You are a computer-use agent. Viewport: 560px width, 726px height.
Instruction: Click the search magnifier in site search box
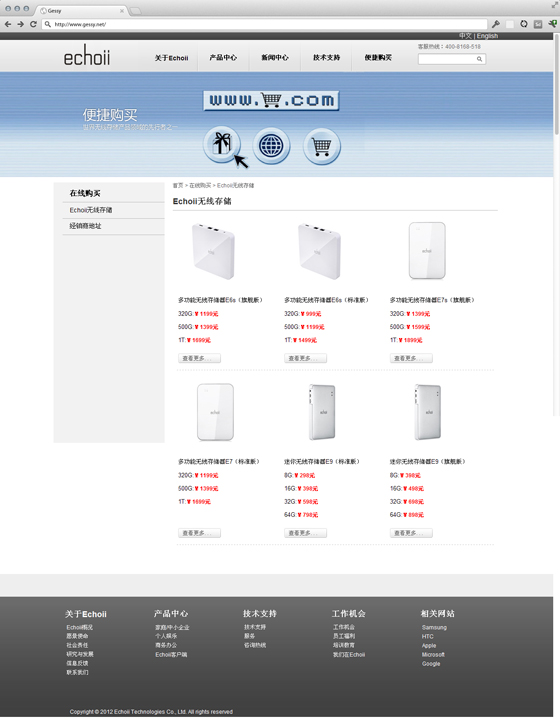click(x=479, y=59)
